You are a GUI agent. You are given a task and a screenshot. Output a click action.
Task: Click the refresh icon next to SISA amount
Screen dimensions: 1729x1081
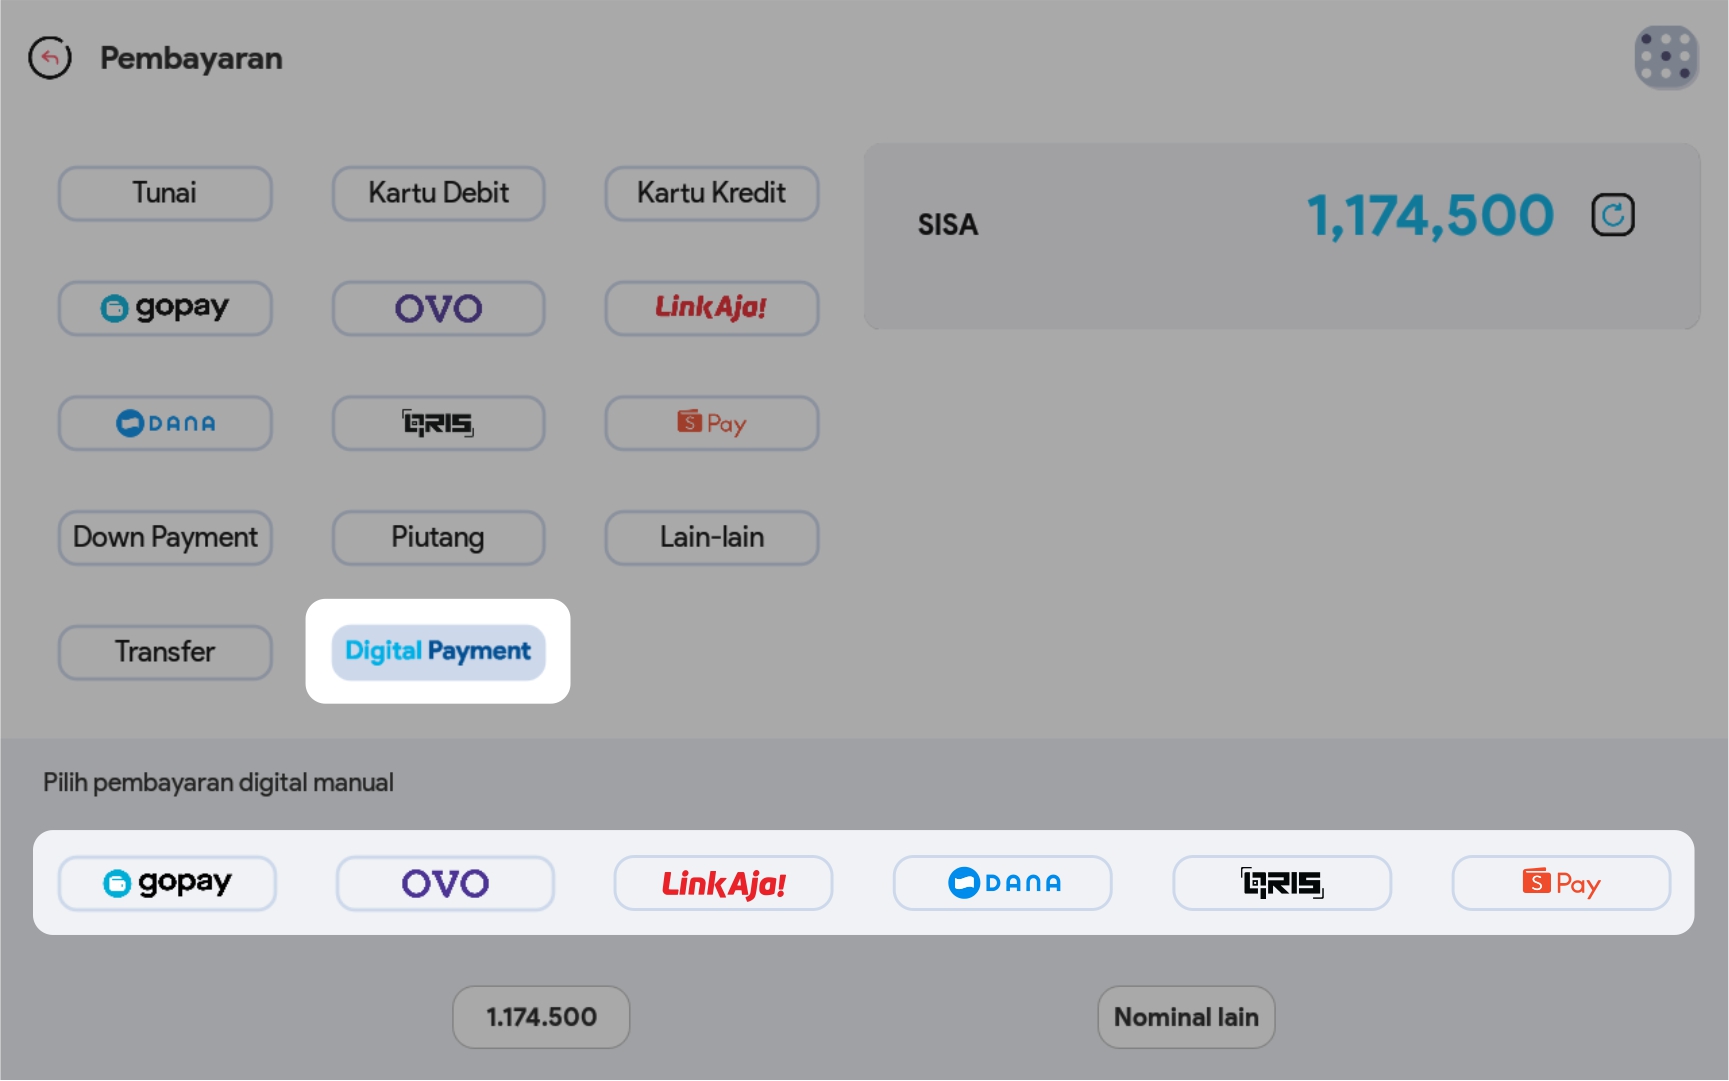tap(1612, 215)
